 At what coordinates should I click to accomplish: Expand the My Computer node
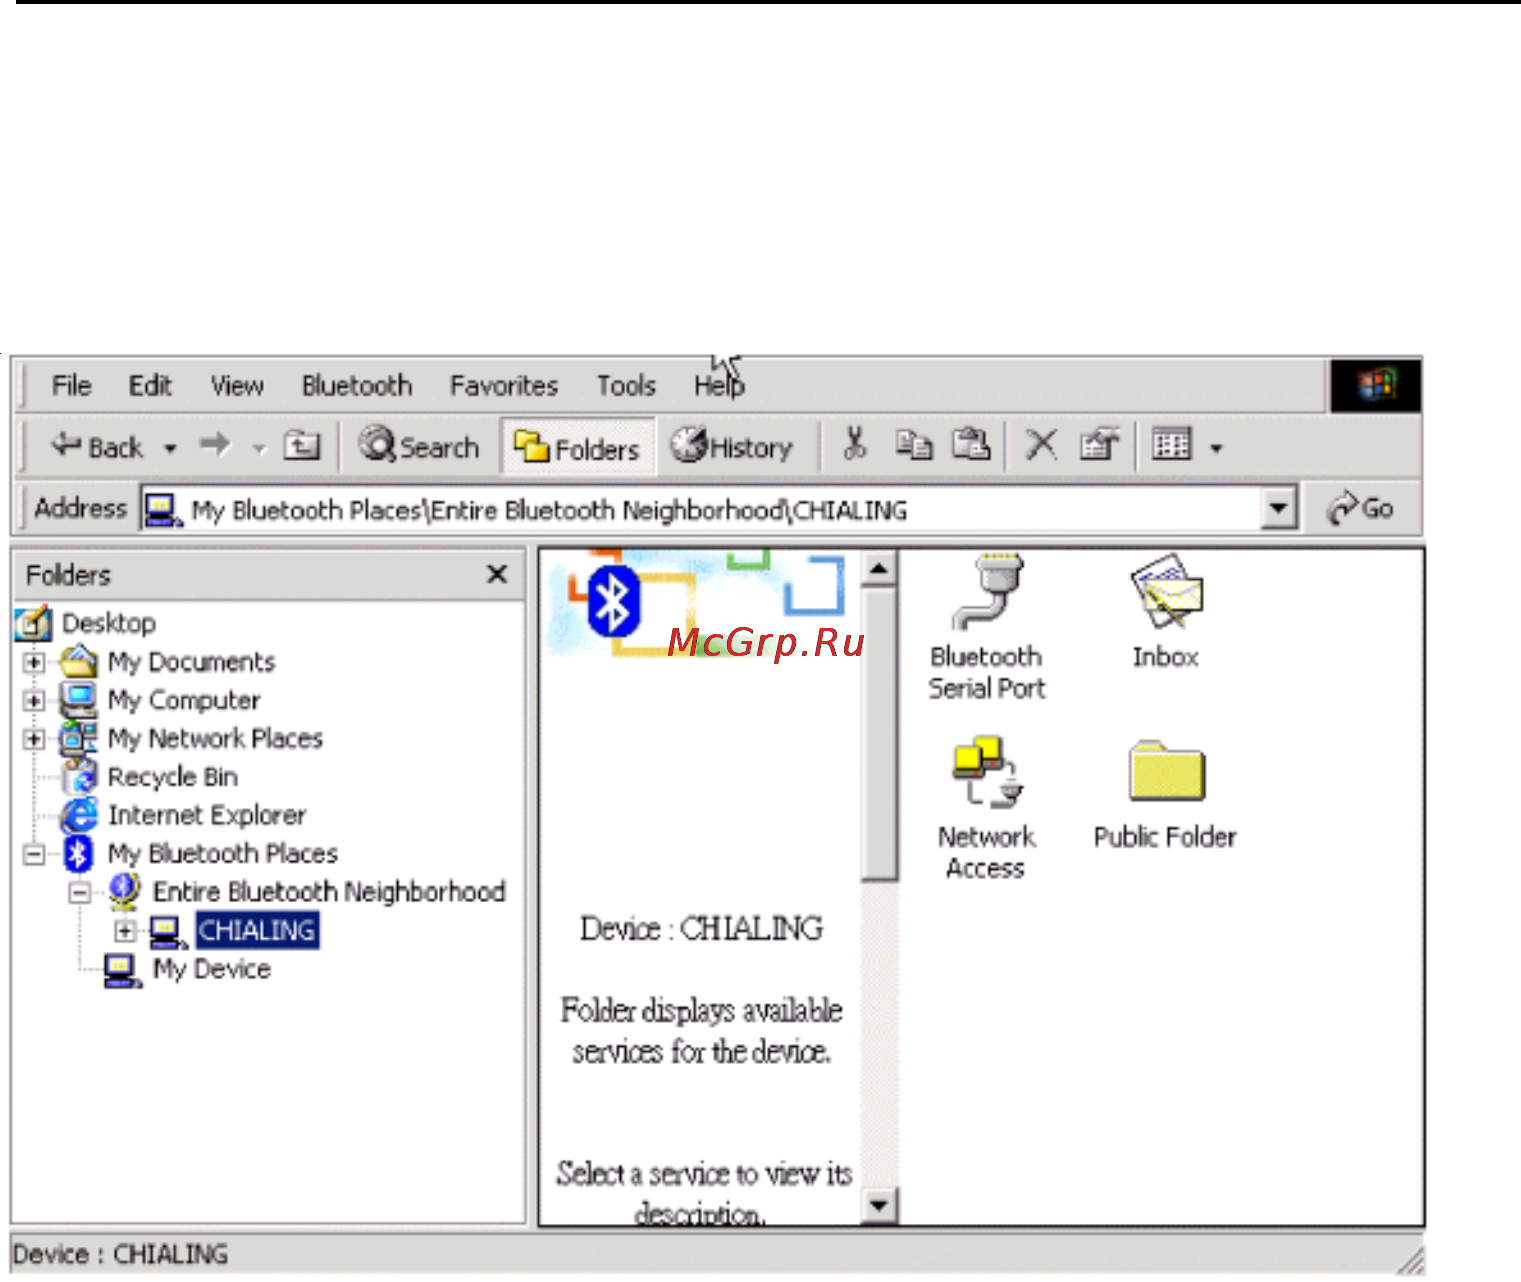(34, 700)
